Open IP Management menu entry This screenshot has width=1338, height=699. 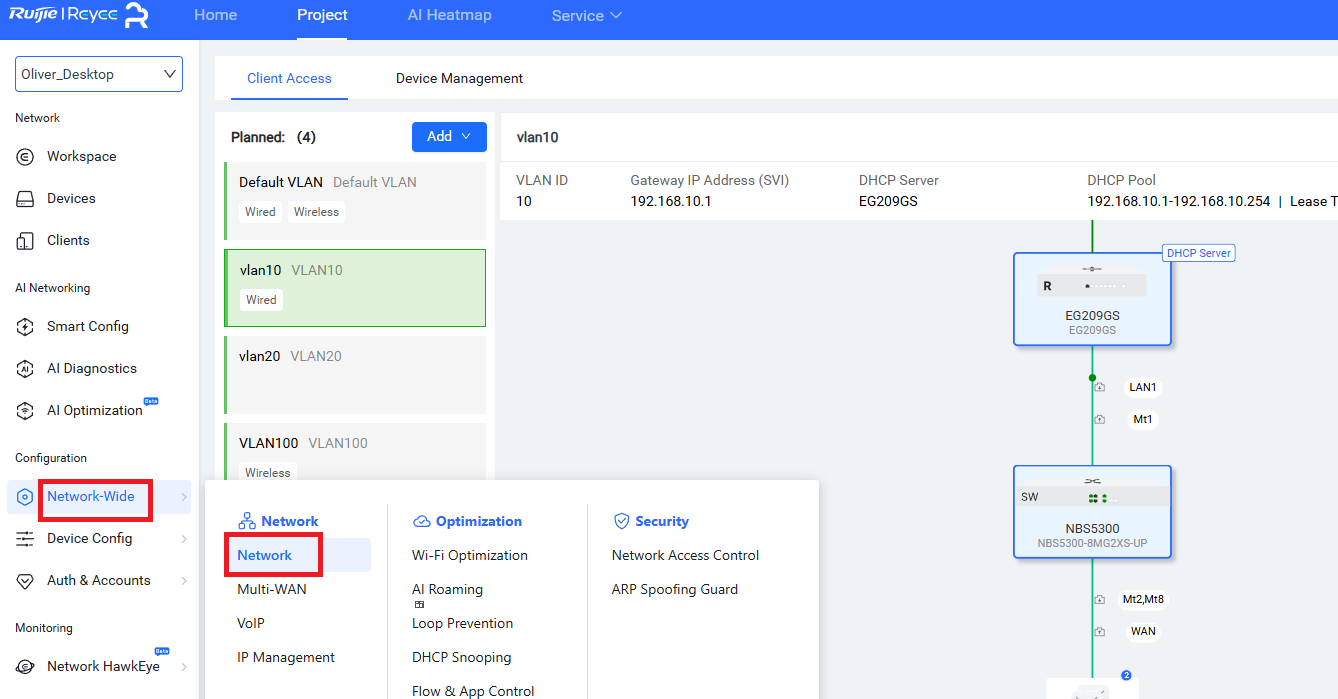tap(286, 657)
